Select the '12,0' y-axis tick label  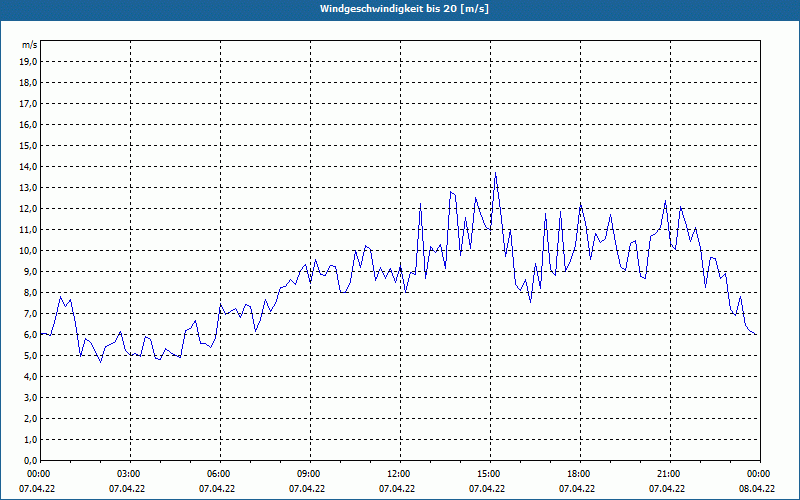(29, 209)
